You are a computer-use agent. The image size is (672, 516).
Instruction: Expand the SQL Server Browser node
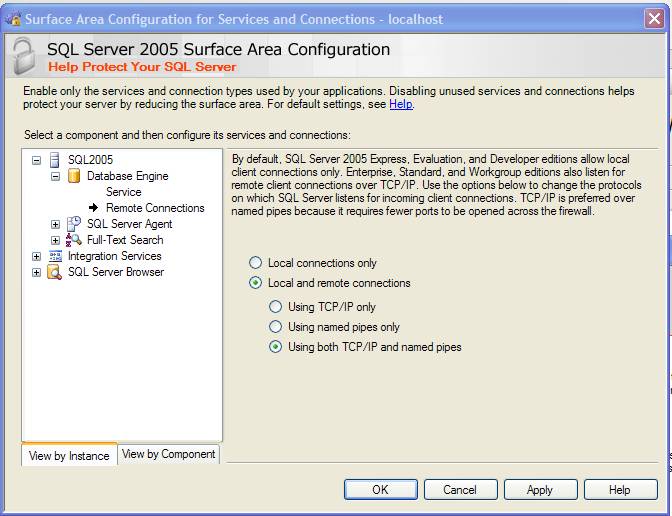[x=36, y=273]
